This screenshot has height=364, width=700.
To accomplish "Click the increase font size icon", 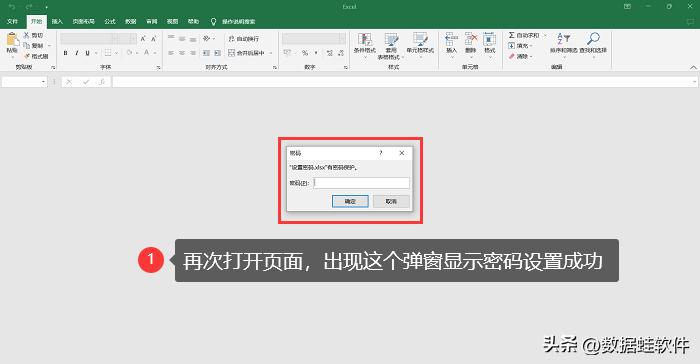I will click(143, 39).
